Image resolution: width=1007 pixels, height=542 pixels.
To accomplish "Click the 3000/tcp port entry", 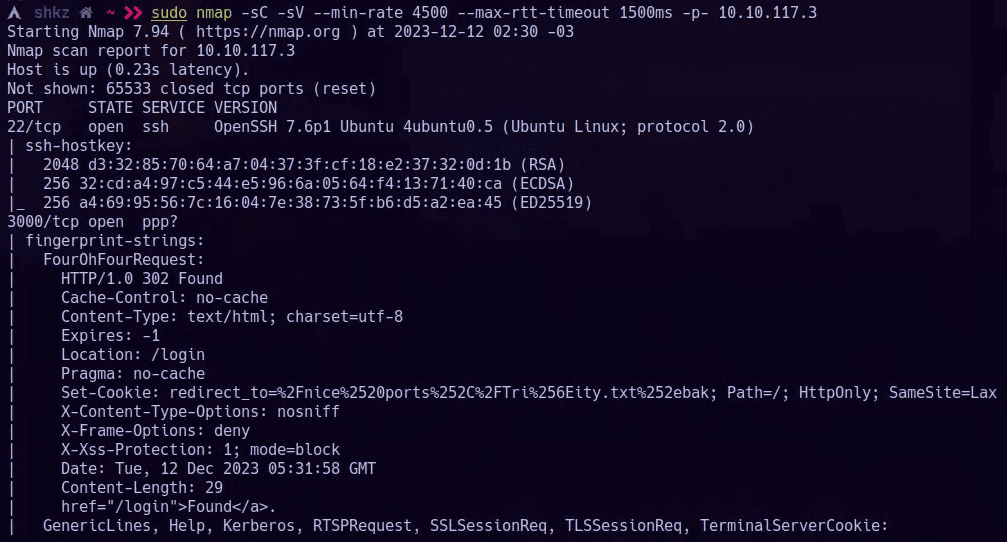I will point(42,222).
